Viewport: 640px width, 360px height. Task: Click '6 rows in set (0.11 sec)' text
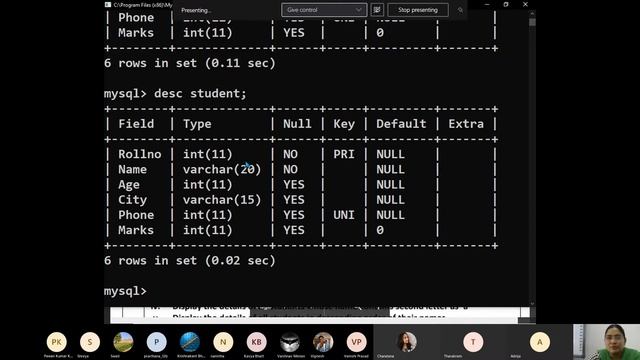(190, 63)
